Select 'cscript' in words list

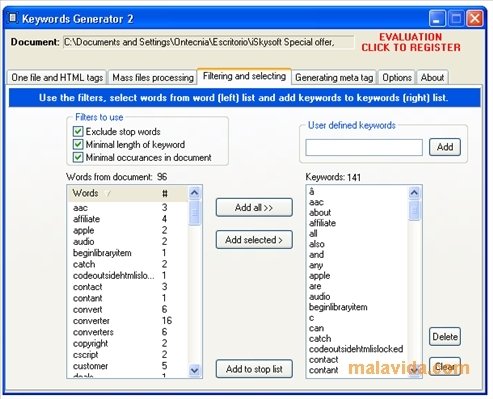coord(85,355)
